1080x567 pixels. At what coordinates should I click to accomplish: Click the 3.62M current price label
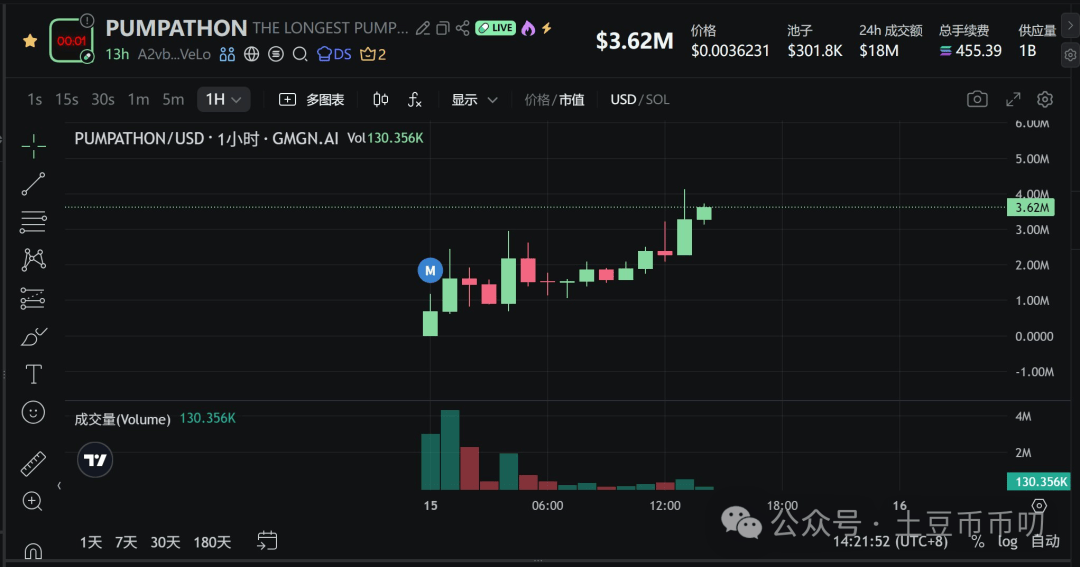1030,207
